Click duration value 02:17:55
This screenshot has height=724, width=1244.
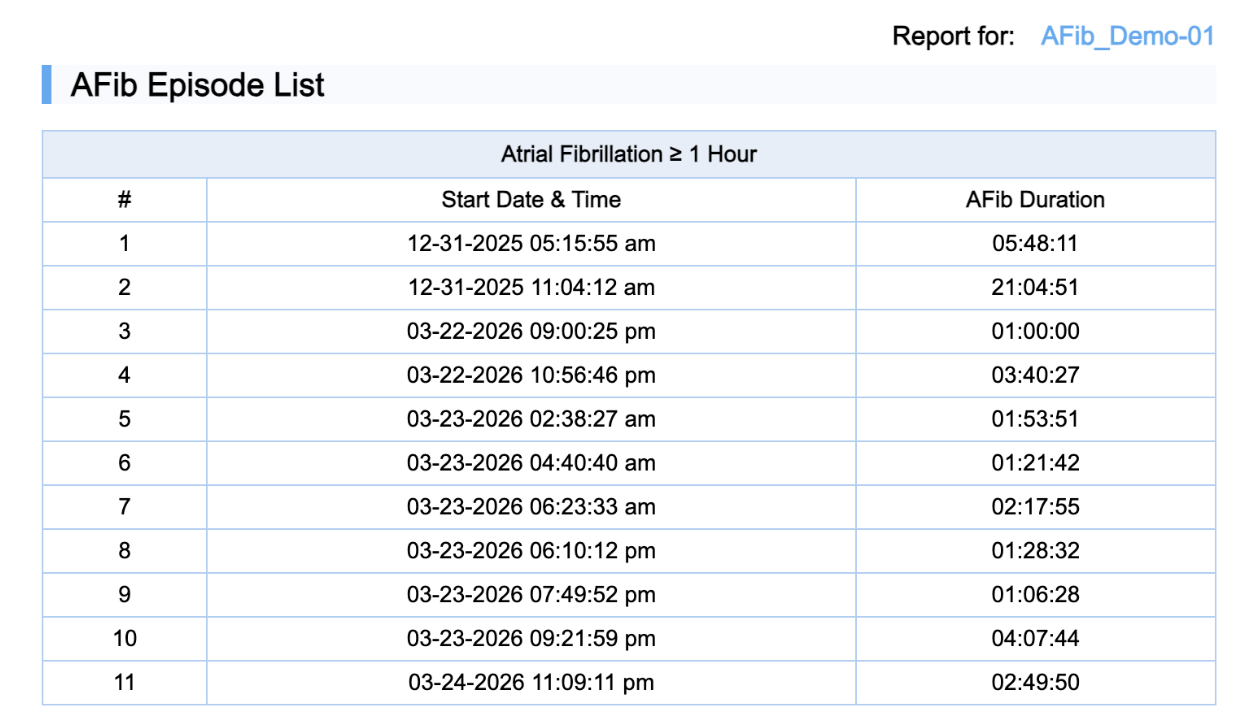point(1035,507)
